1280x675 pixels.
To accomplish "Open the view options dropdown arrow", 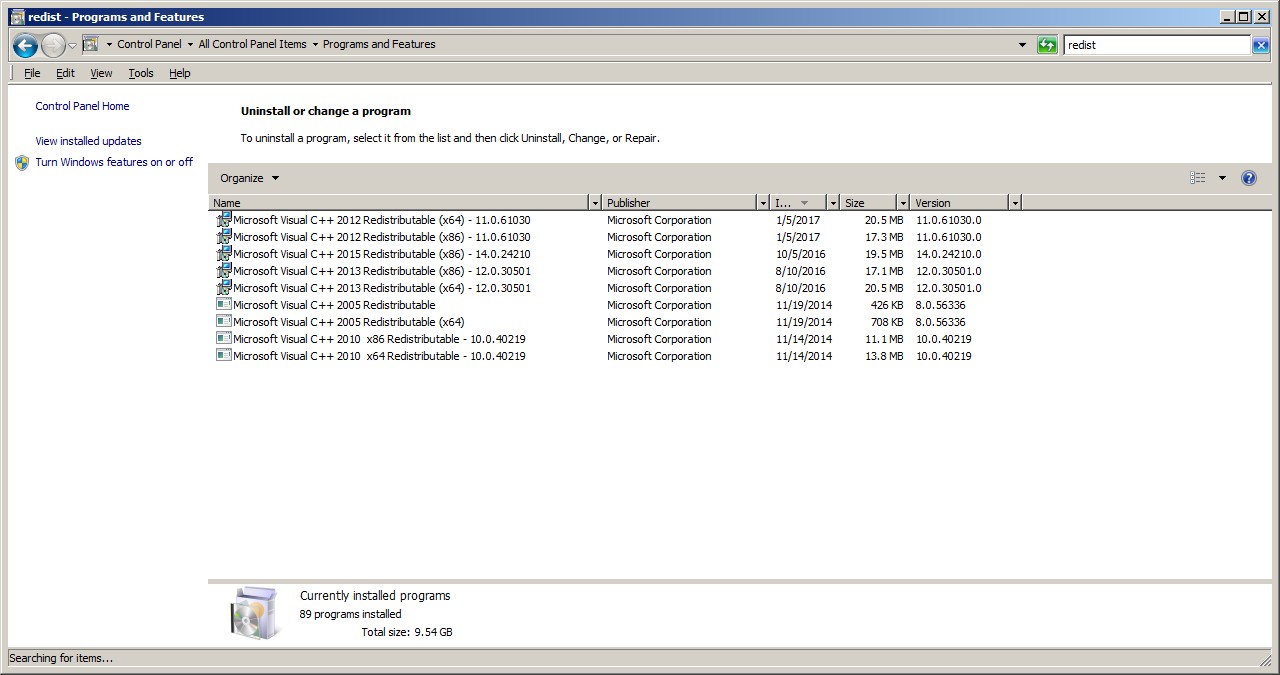I will [1222, 178].
